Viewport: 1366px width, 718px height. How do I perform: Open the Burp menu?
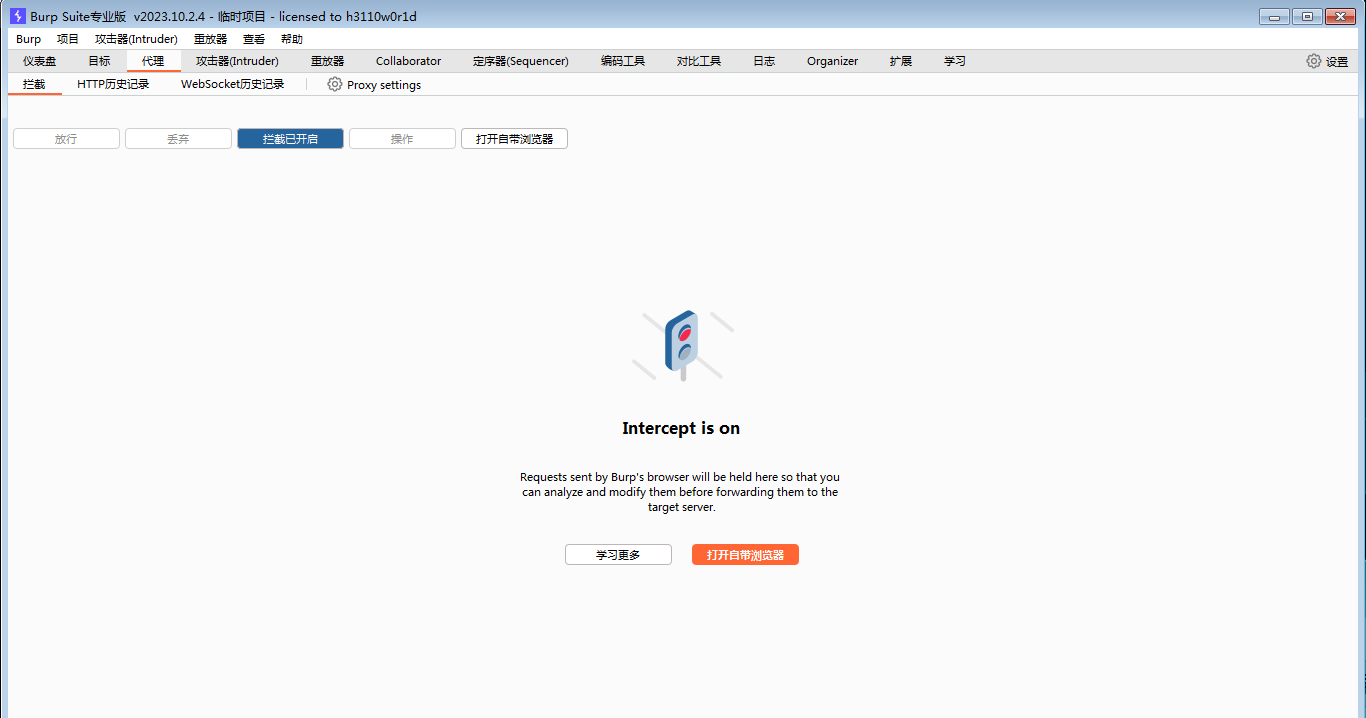point(29,39)
